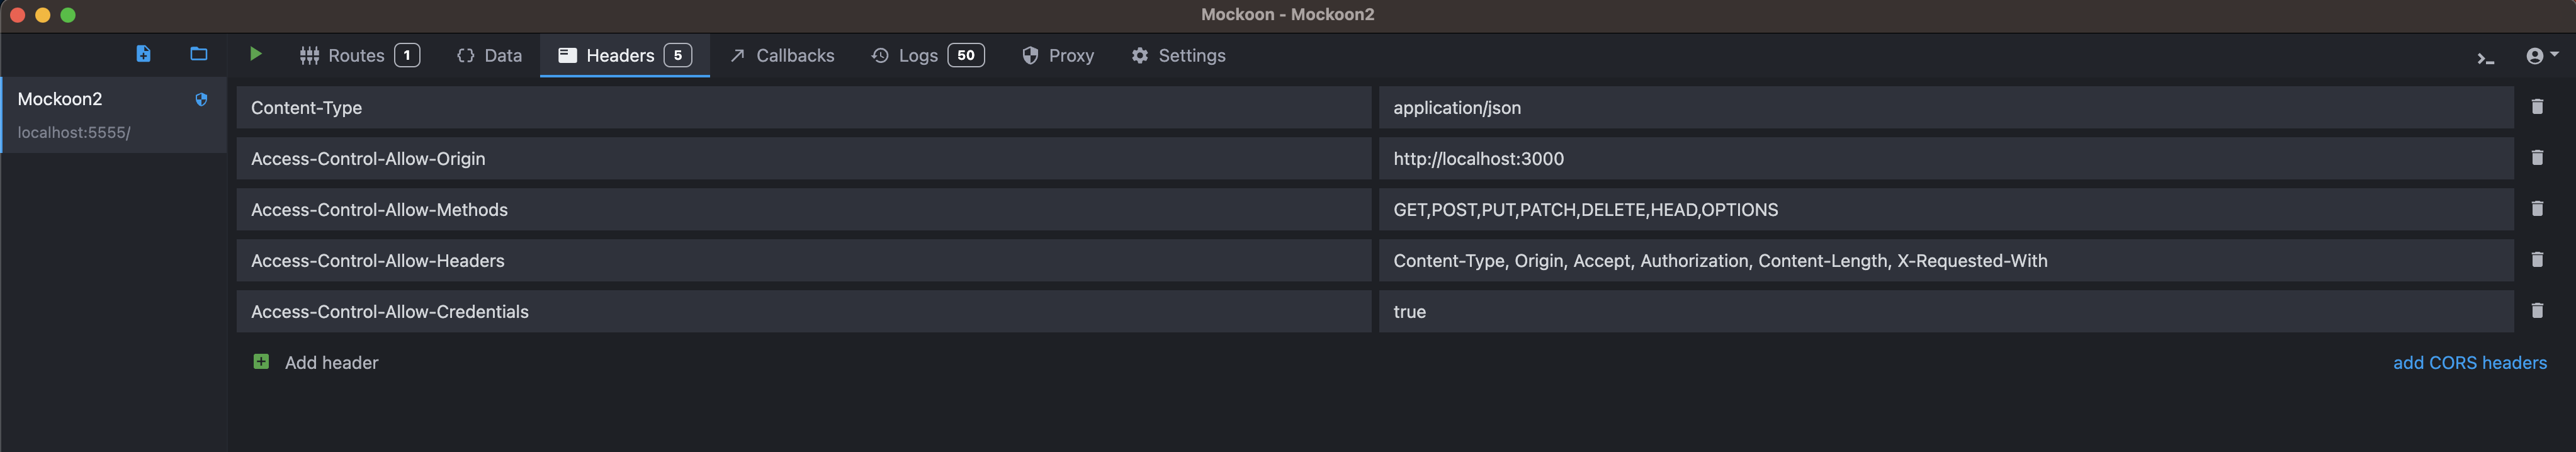Open the Logs tab
The width and height of the screenshot is (2576, 452).
(927, 55)
